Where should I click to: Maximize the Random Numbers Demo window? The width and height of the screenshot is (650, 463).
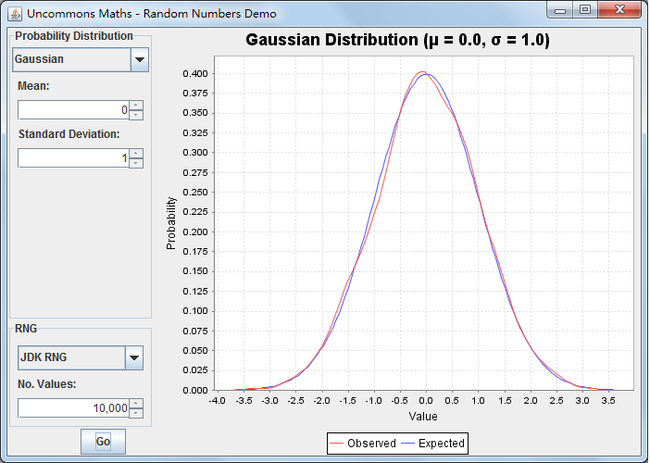pyautogui.click(x=585, y=10)
